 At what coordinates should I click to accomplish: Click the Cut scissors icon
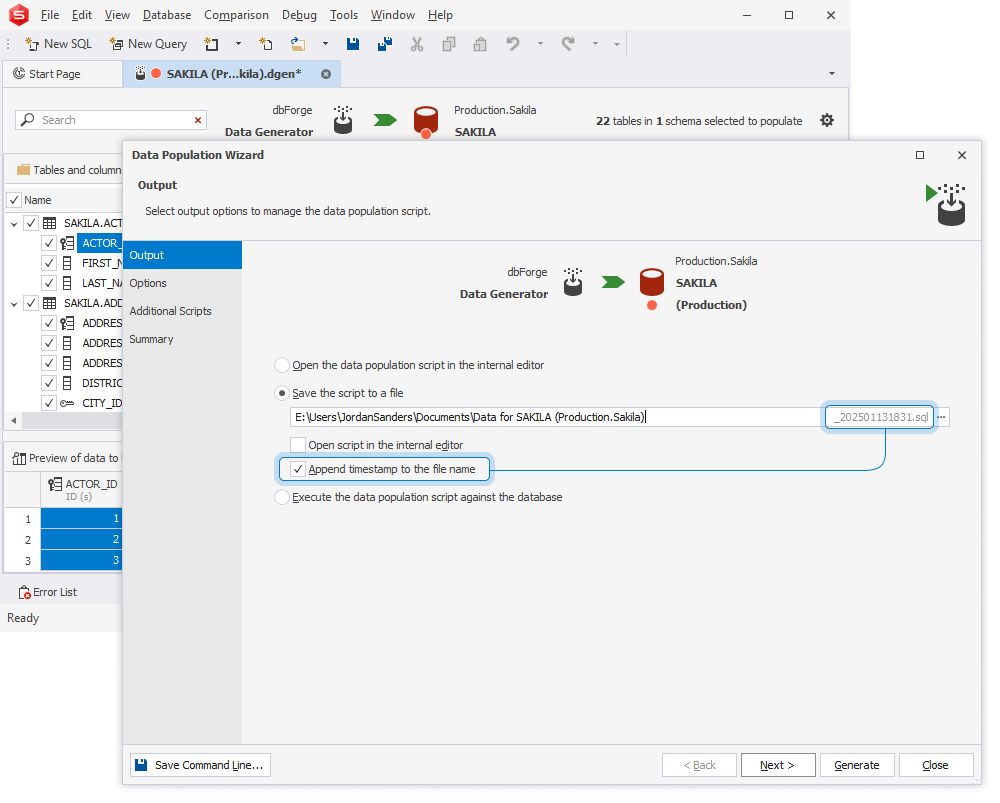click(x=417, y=44)
